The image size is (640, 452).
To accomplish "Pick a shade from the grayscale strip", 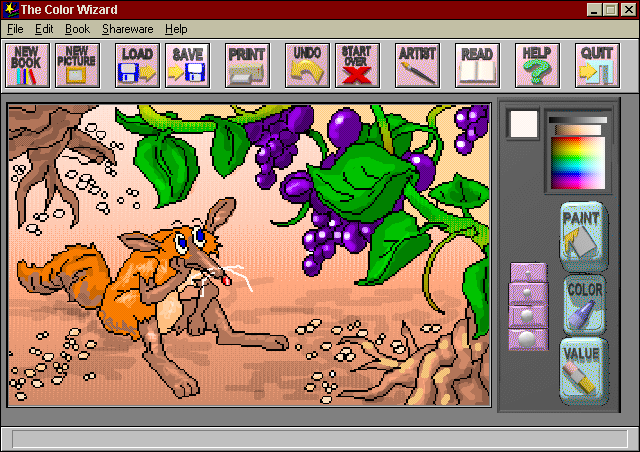I will [x=578, y=120].
